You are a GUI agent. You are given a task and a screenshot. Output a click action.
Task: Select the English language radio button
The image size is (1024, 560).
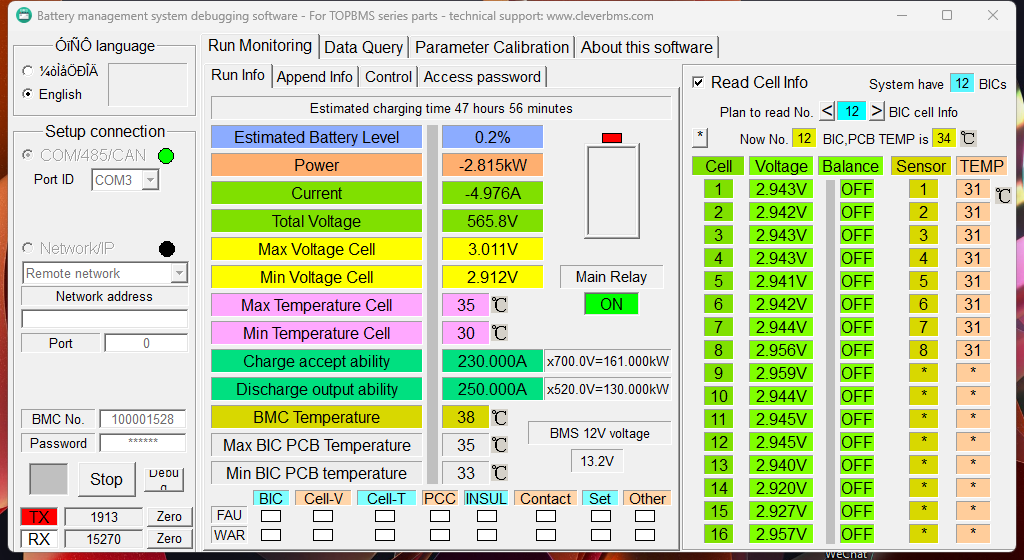[27, 94]
